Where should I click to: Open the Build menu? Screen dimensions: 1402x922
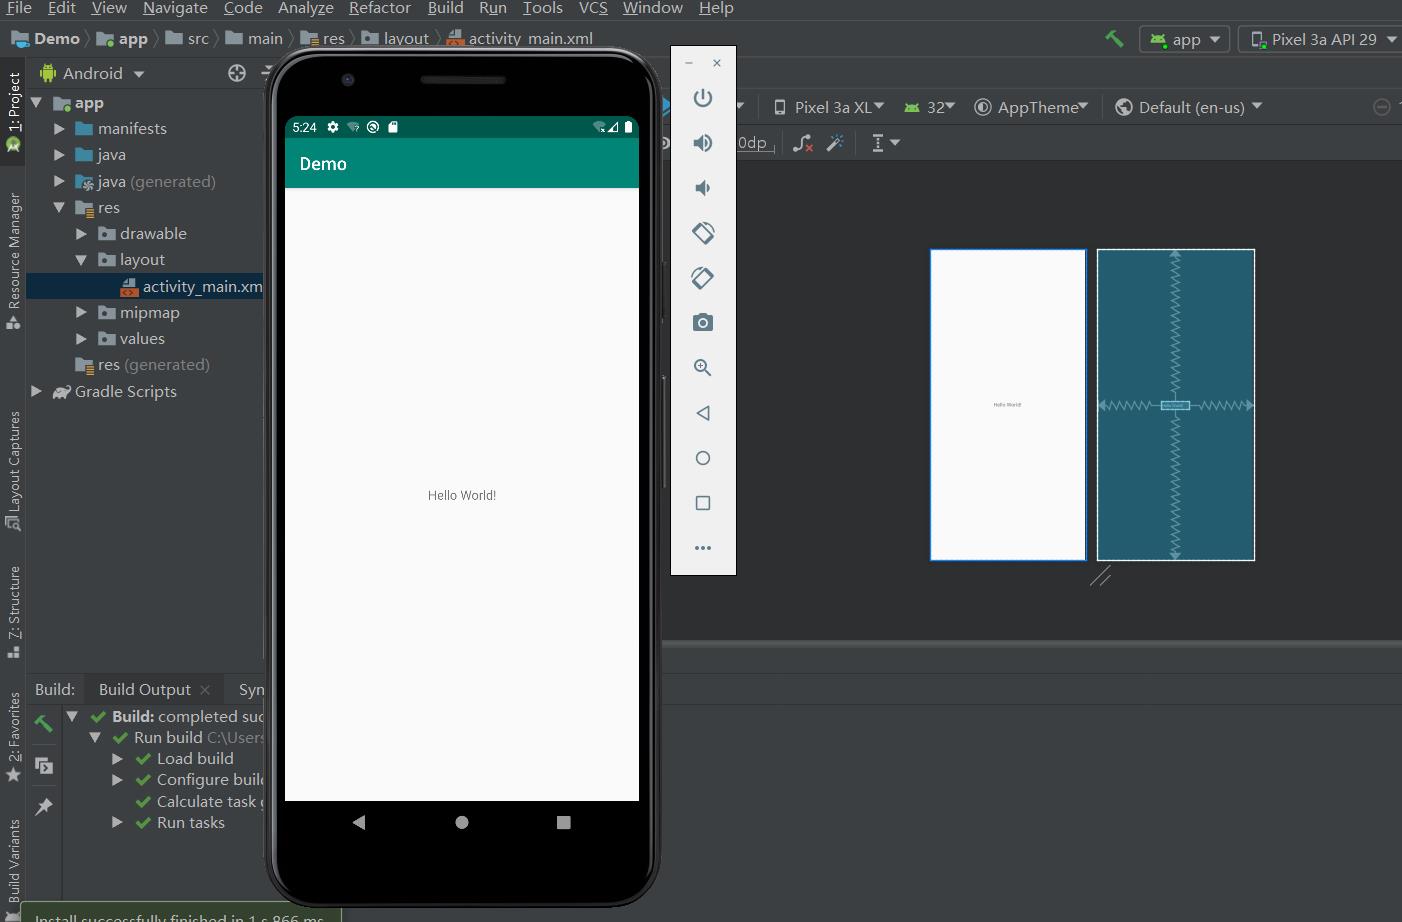445,8
